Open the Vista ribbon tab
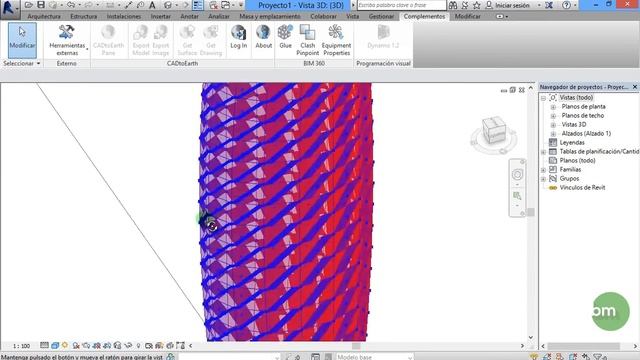 coord(353,16)
